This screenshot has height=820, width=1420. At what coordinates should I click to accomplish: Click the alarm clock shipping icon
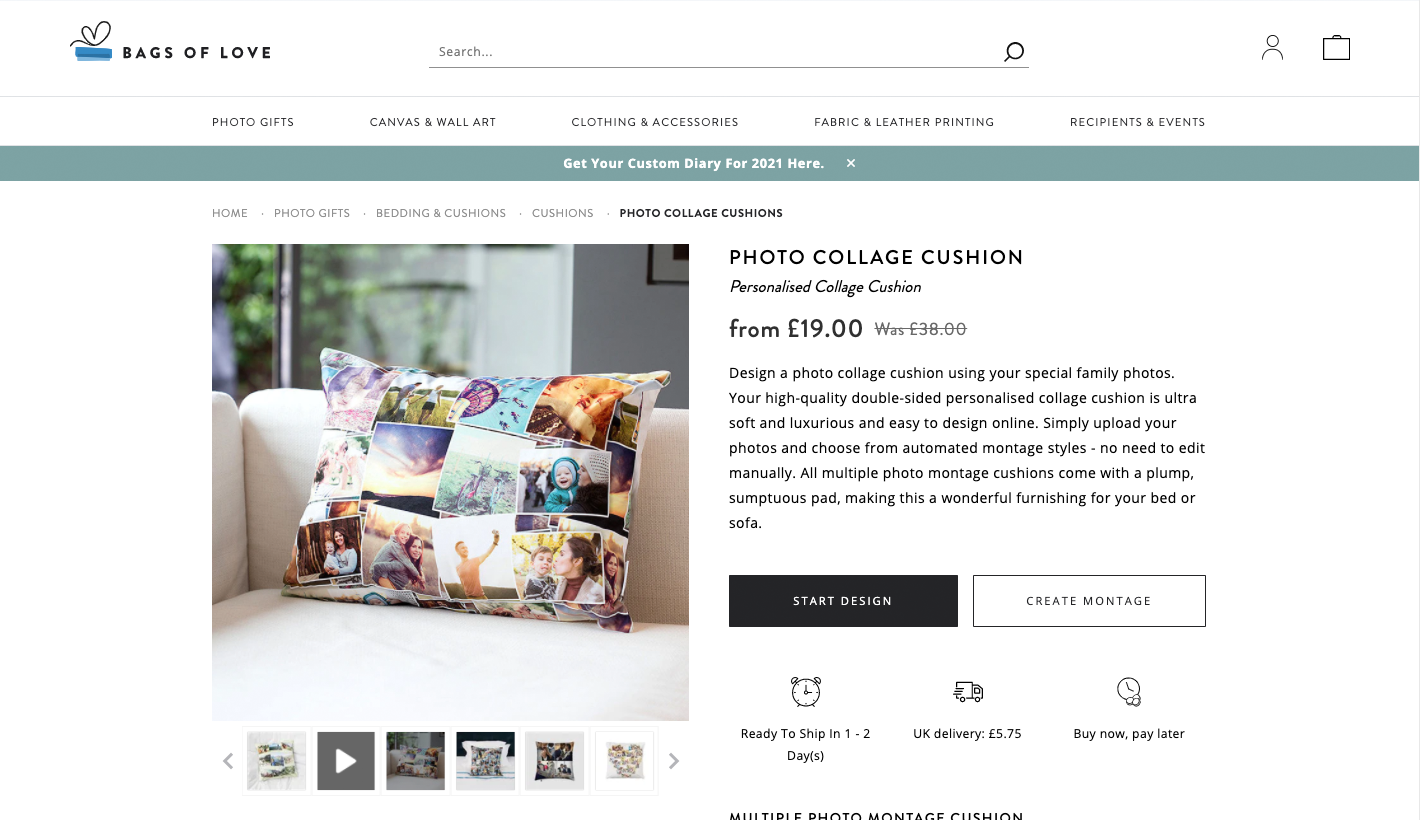806,691
